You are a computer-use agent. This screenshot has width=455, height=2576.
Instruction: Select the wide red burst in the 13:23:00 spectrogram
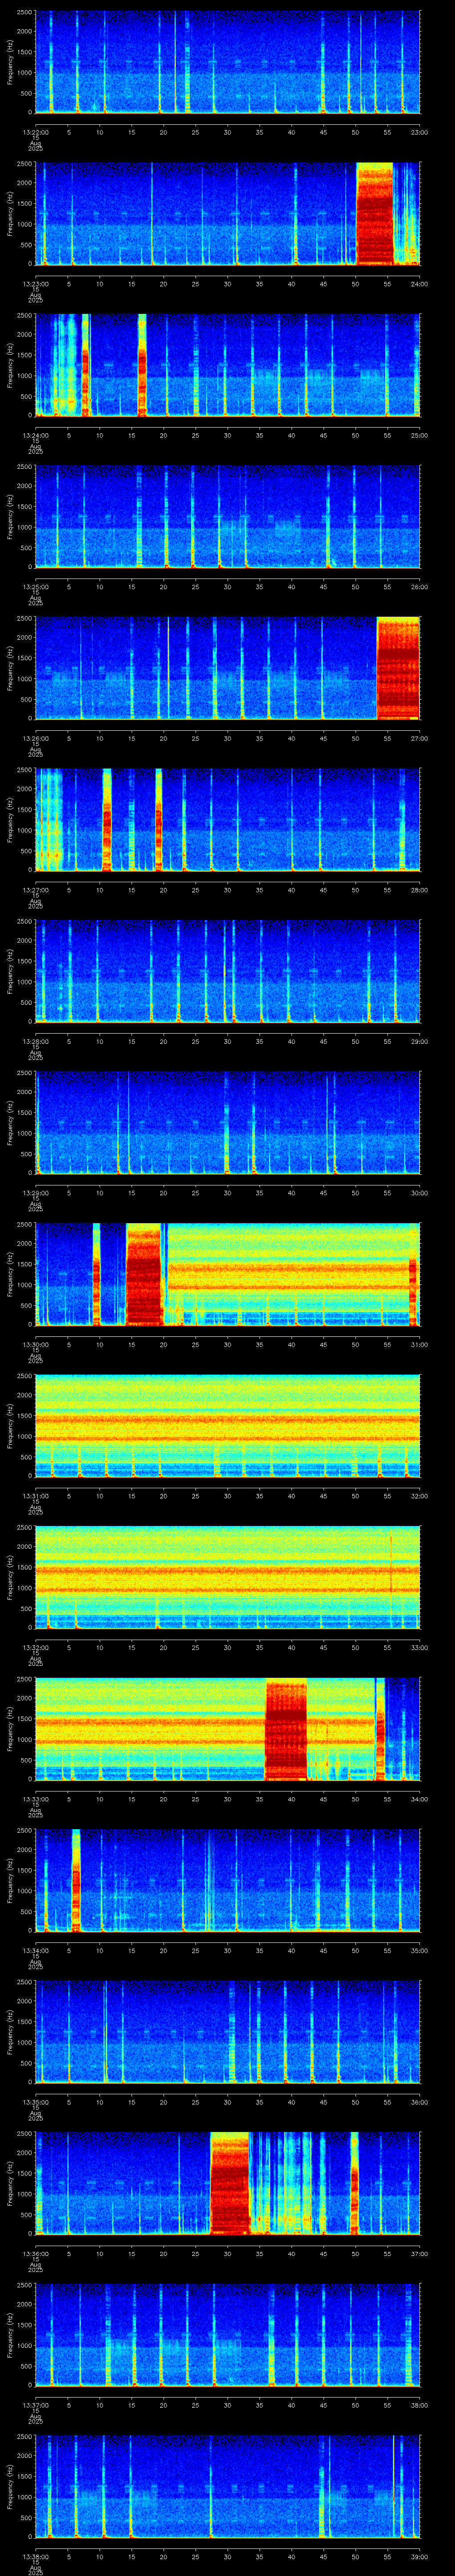click(x=375, y=214)
